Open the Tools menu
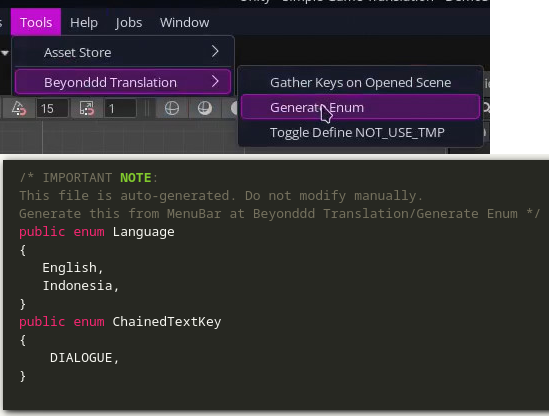This screenshot has width=549, height=419. [36, 22]
